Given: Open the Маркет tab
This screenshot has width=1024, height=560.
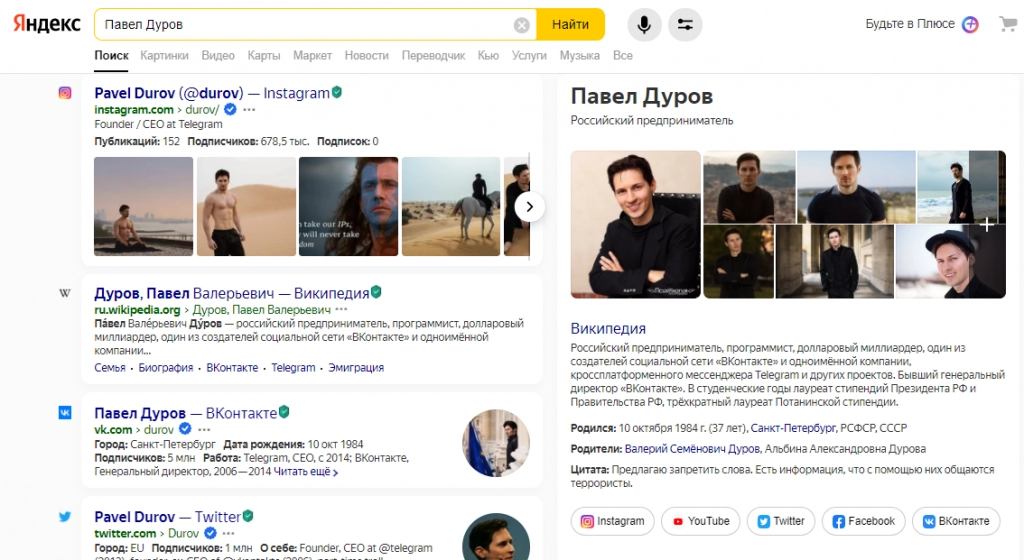Looking at the screenshot, I should click(x=312, y=55).
